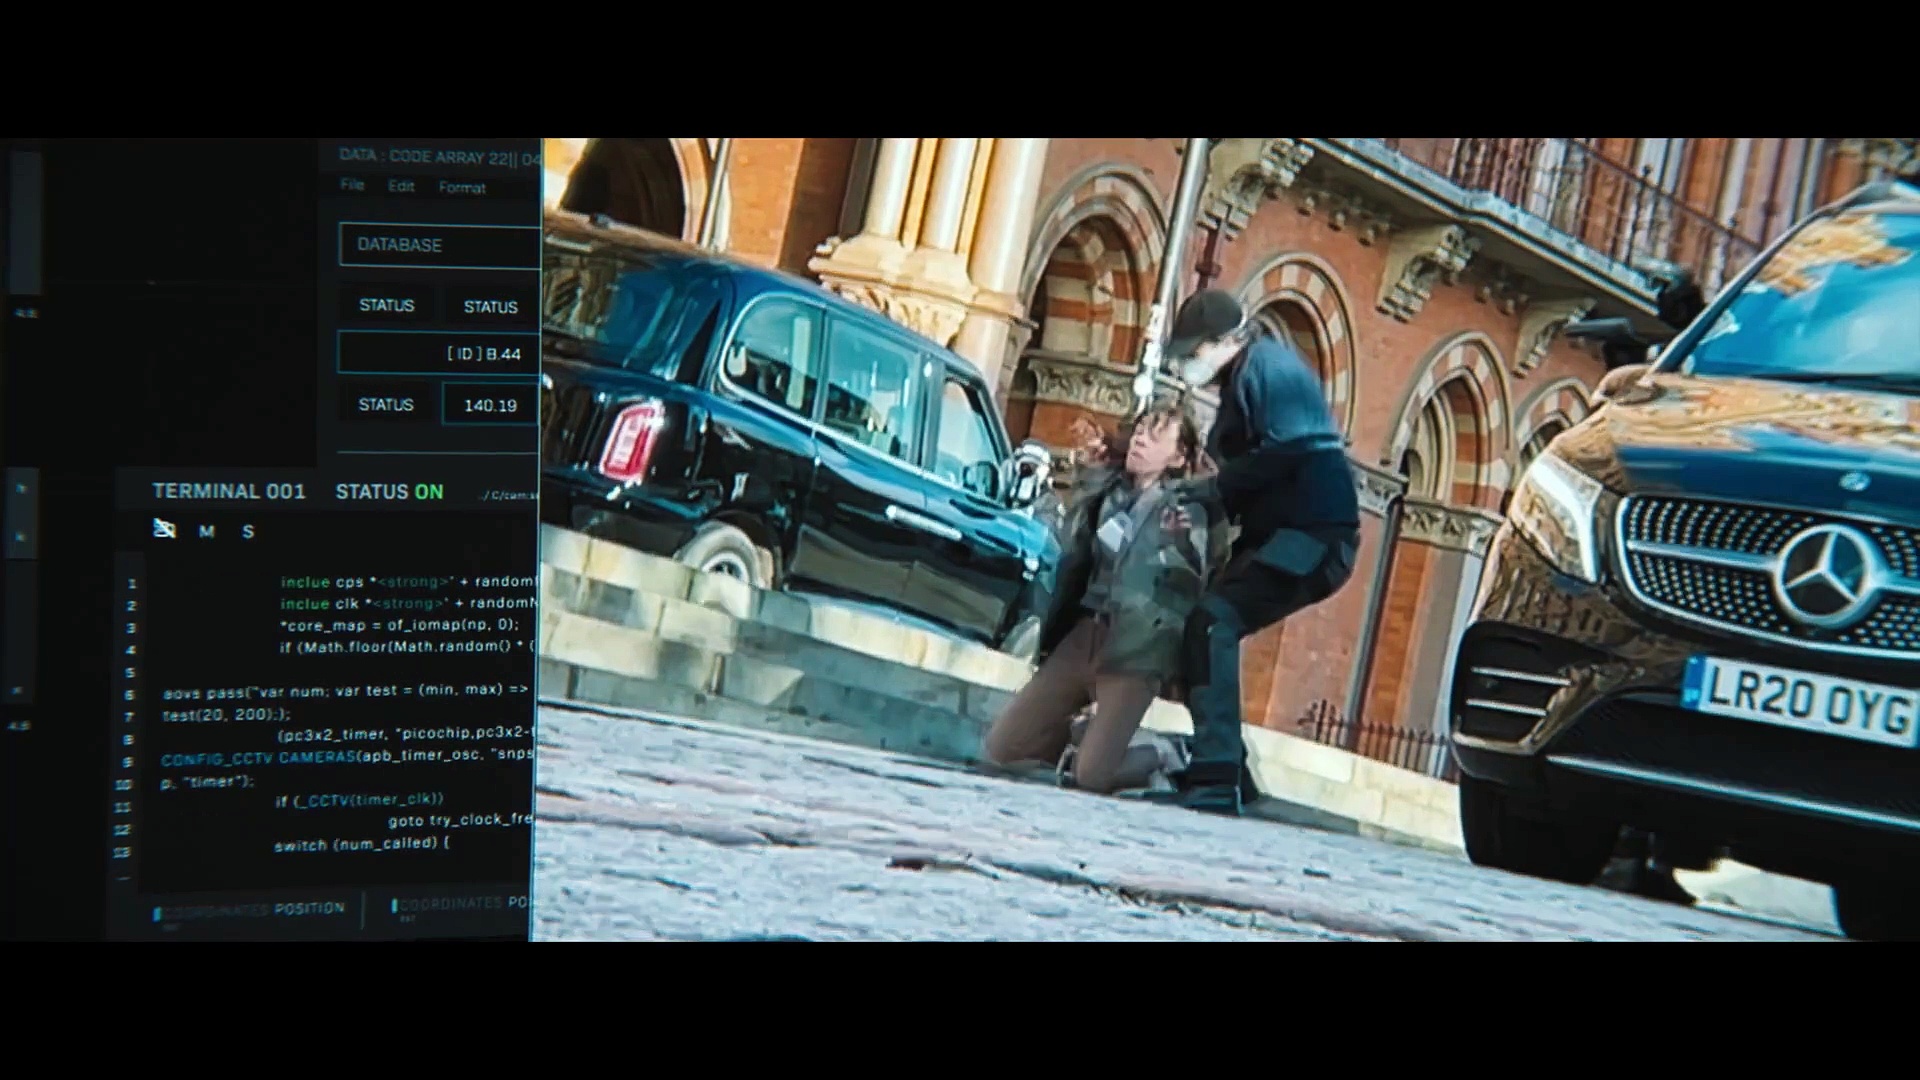Click the second small icon in left sidebar strip

tap(22, 537)
